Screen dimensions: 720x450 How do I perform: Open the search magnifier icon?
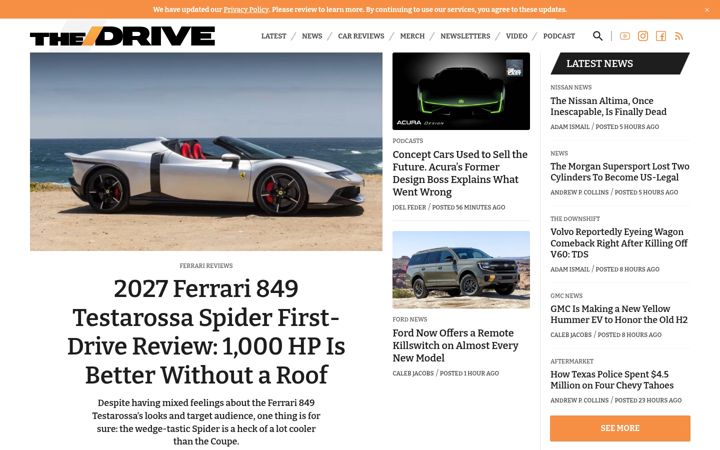[597, 36]
